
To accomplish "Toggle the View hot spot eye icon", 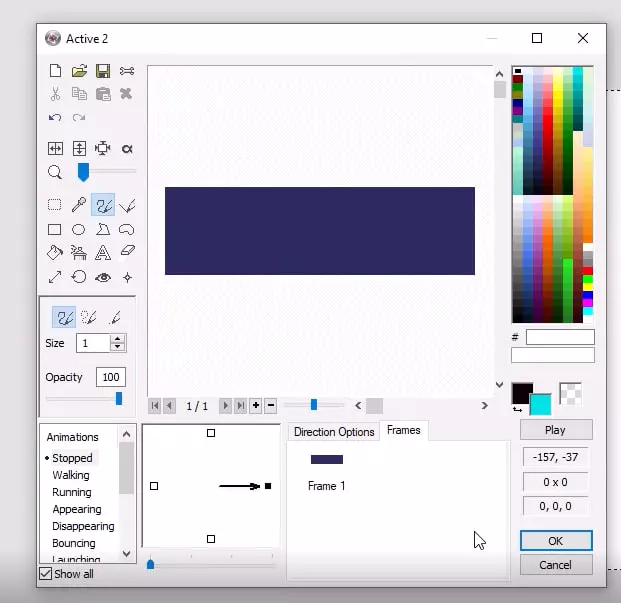I will tap(103, 278).
